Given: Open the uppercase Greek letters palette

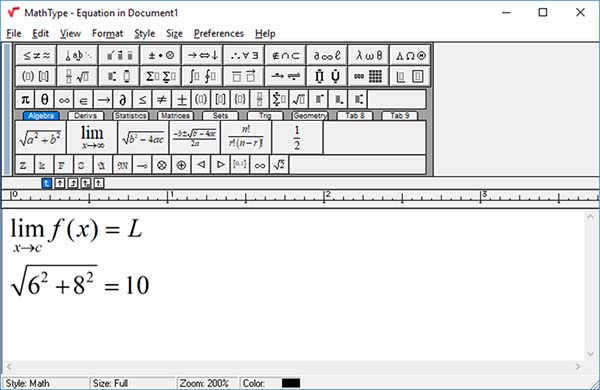Looking at the screenshot, I should [x=410, y=55].
